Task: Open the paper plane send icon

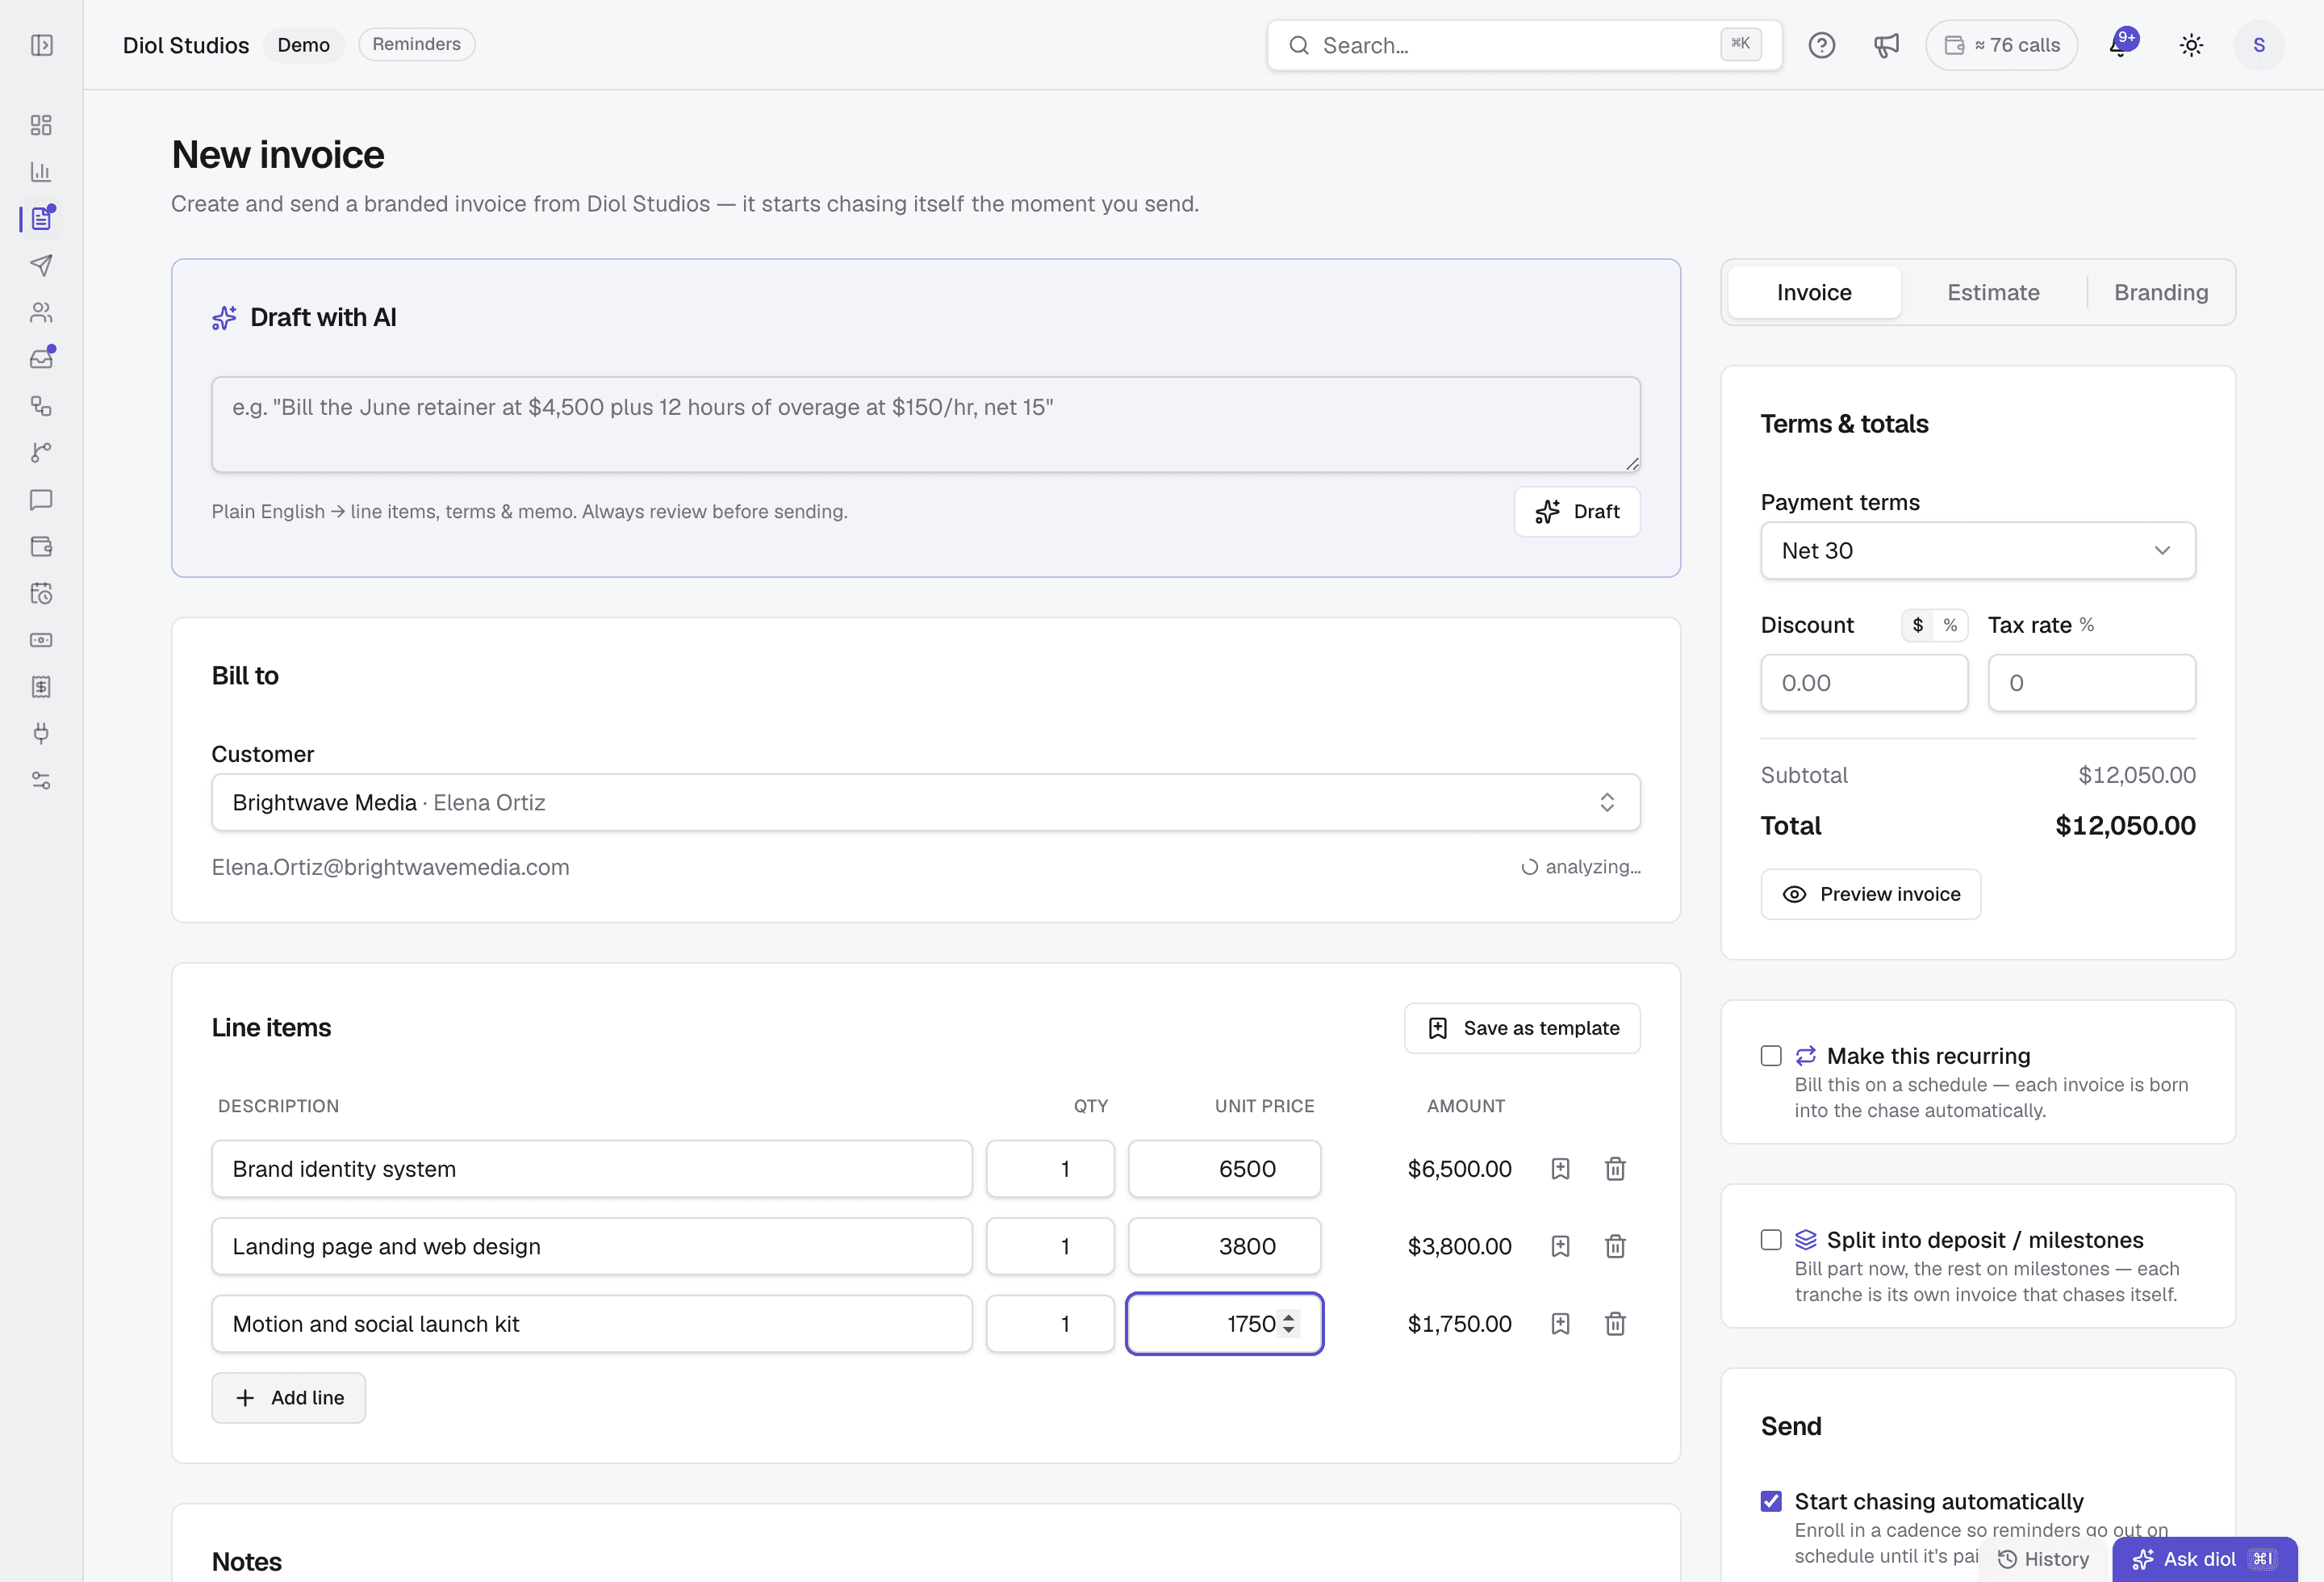Action: coord(41,265)
